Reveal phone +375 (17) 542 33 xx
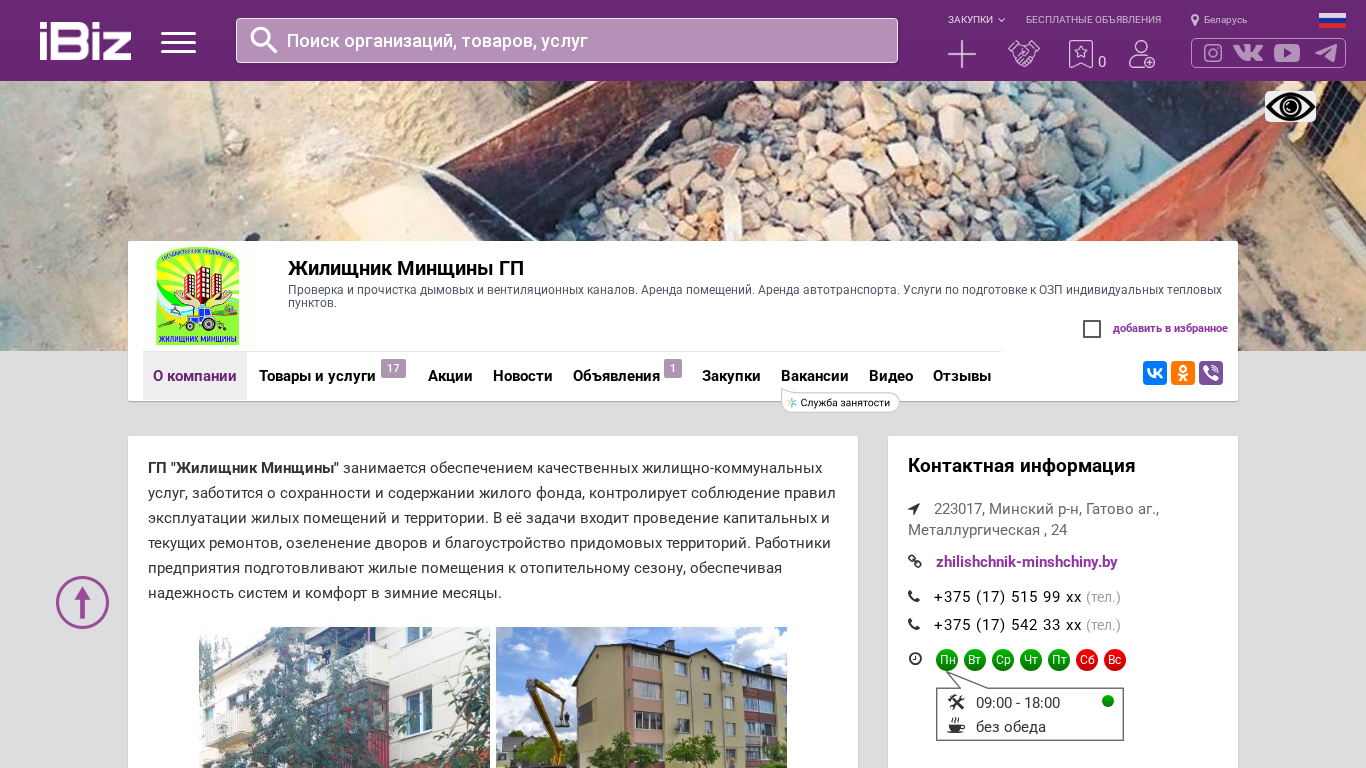Image resolution: width=1366 pixels, height=768 pixels. pos(1008,625)
